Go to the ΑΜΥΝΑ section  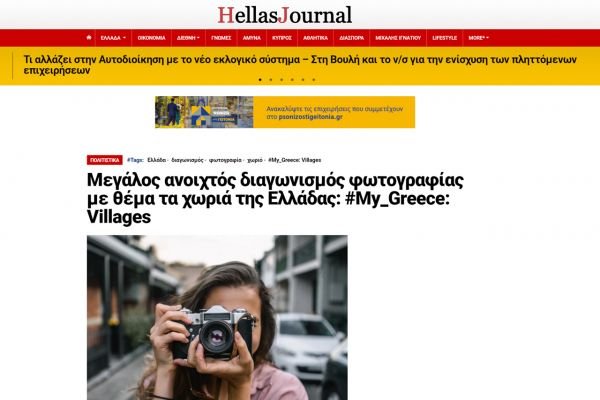(251, 38)
